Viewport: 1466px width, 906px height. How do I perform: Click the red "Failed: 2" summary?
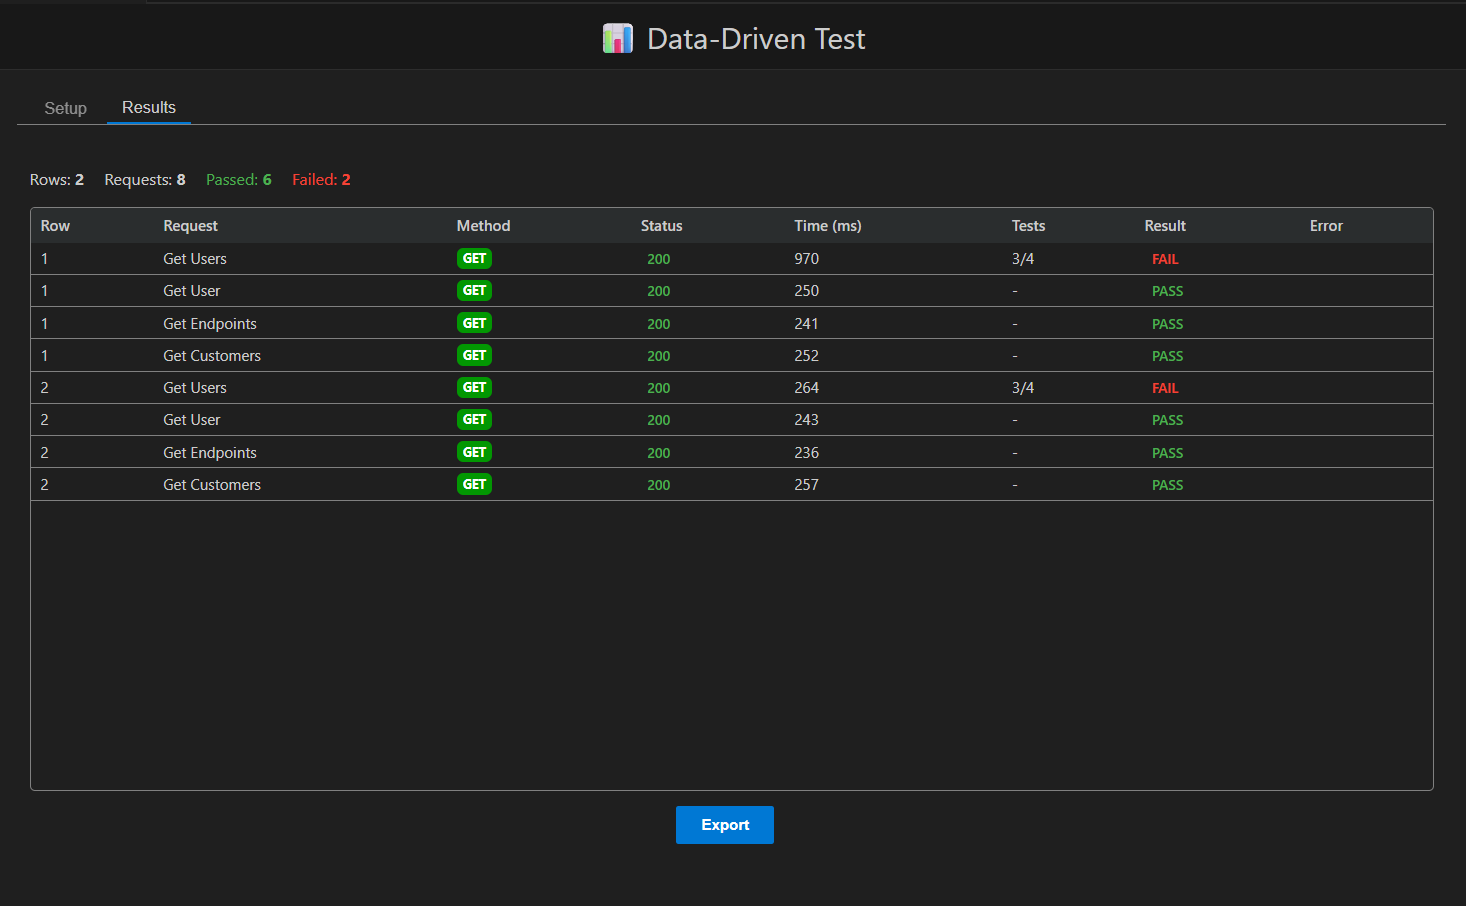coord(321,180)
